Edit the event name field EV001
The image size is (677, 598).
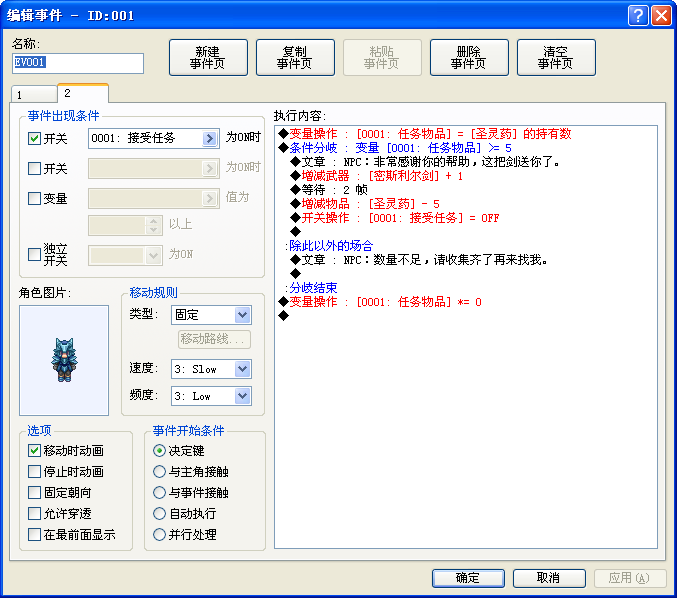pos(78,63)
